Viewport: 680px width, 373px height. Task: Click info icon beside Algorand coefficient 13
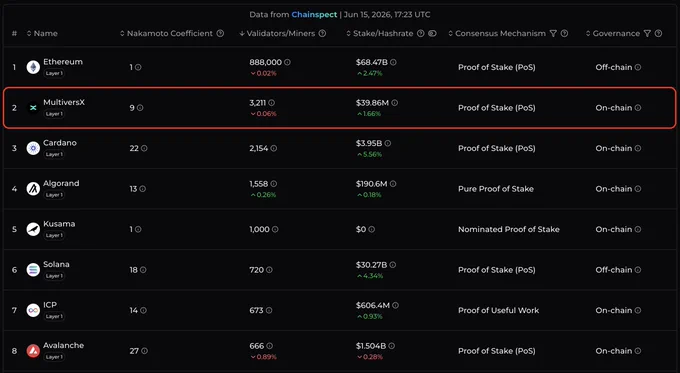pyautogui.click(x=143, y=189)
